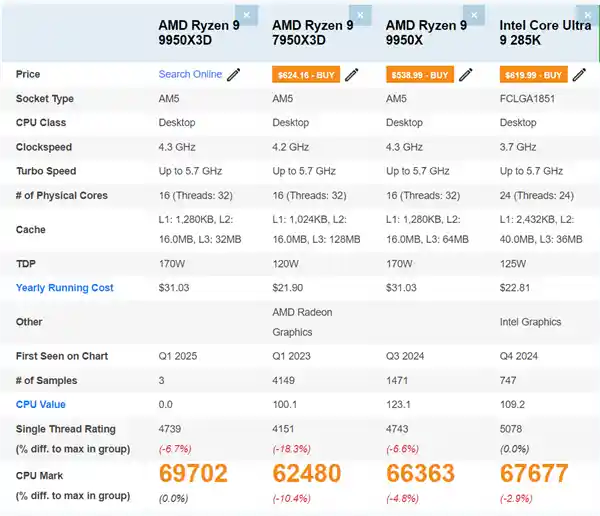Click the Socket Type row label

[x=44, y=99]
